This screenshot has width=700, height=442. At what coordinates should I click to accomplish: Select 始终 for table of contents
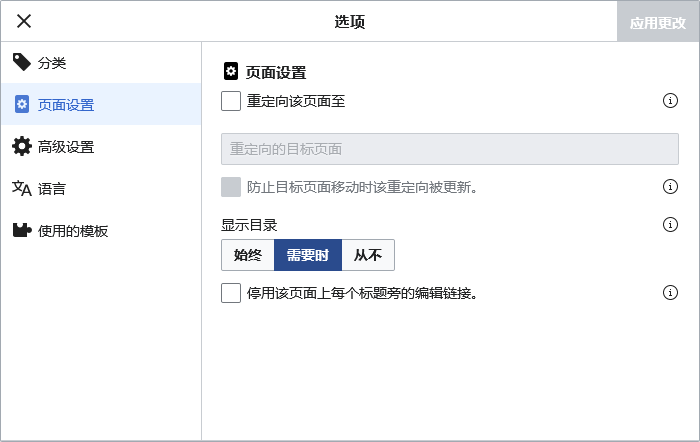pyautogui.click(x=247, y=255)
